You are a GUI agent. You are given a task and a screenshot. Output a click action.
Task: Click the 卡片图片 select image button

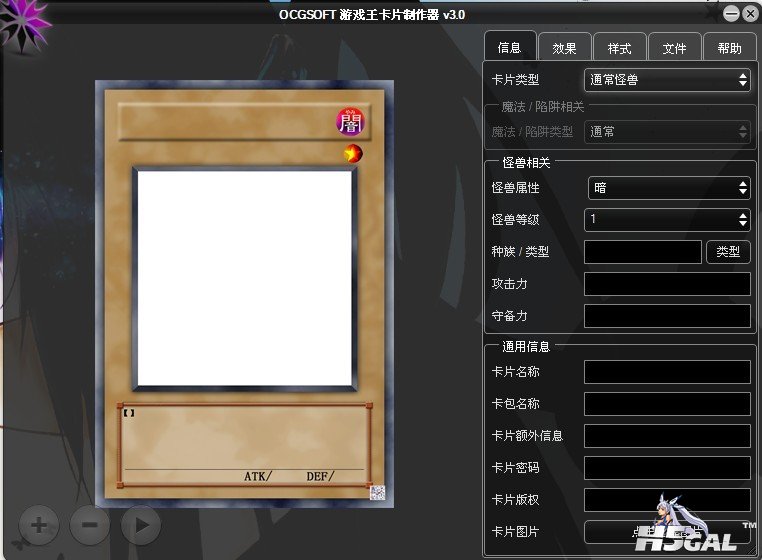coord(666,532)
